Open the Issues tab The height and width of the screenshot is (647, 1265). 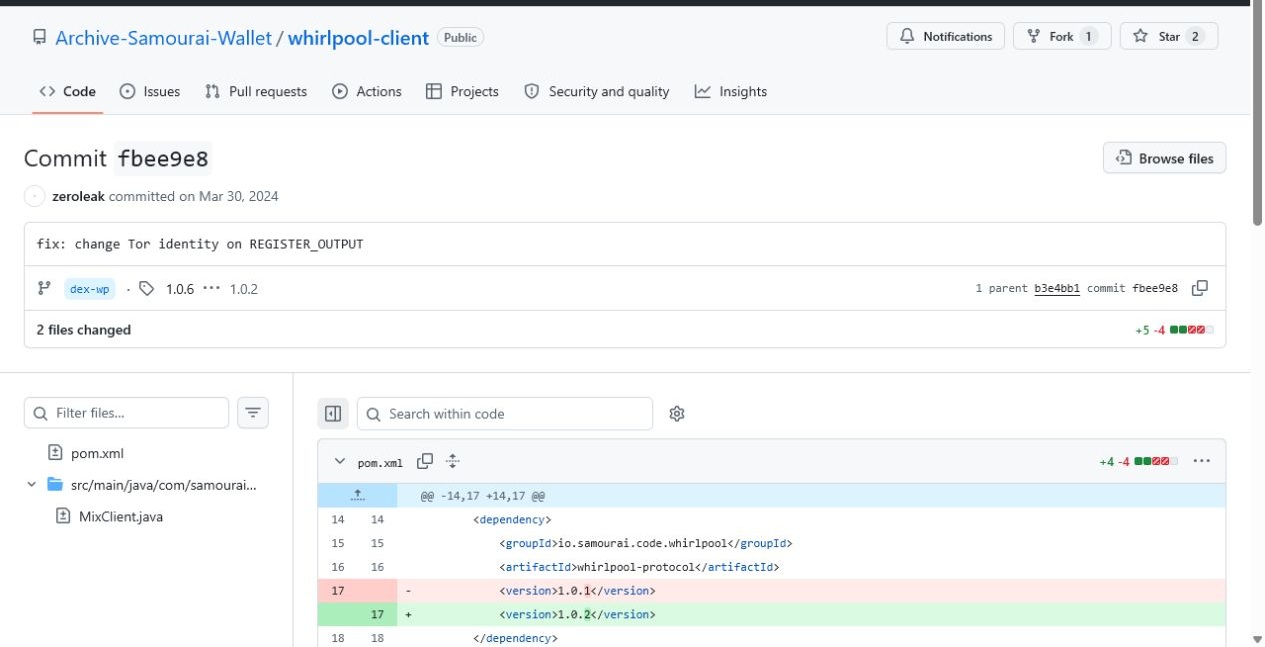coord(150,91)
